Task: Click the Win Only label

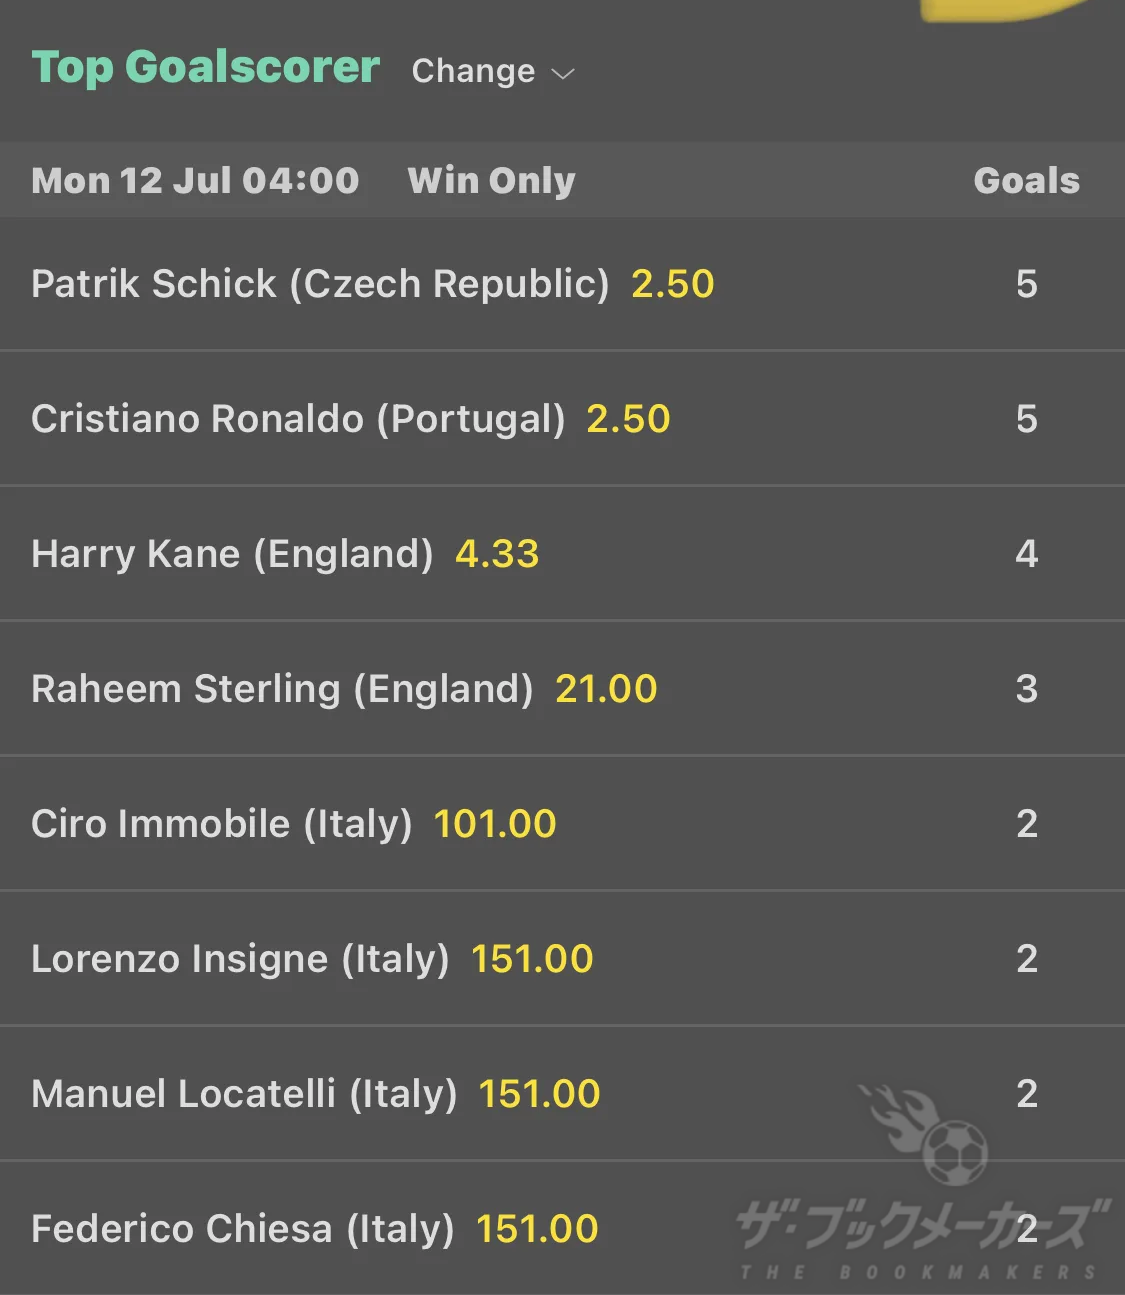Action: pyautogui.click(x=492, y=181)
